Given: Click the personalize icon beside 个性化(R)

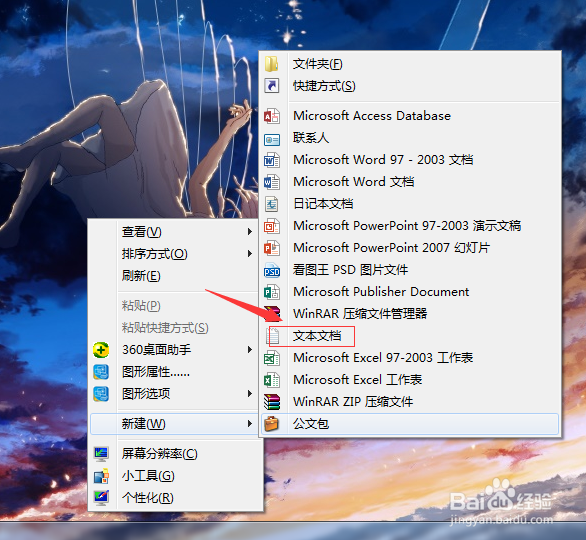Looking at the screenshot, I should pos(101,498).
